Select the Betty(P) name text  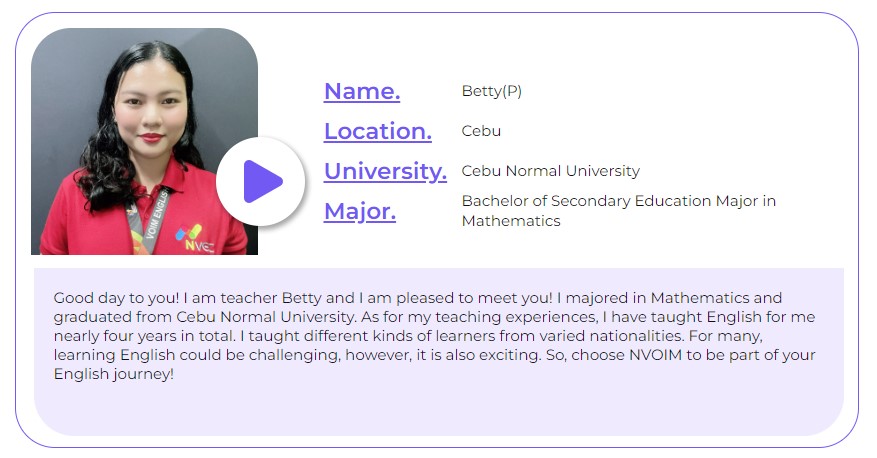pos(492,91)
